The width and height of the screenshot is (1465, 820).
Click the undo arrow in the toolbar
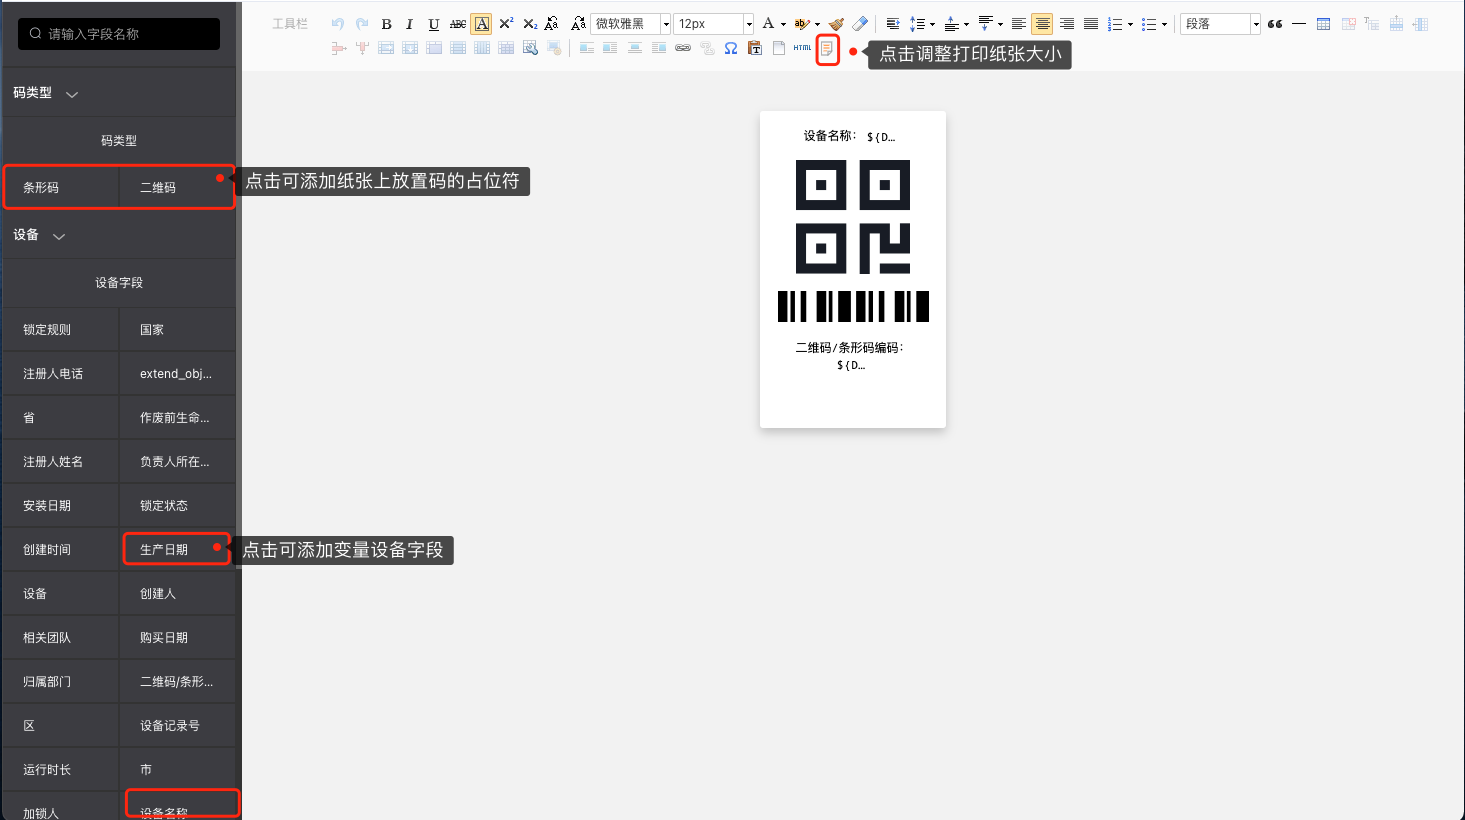point(338,24)
